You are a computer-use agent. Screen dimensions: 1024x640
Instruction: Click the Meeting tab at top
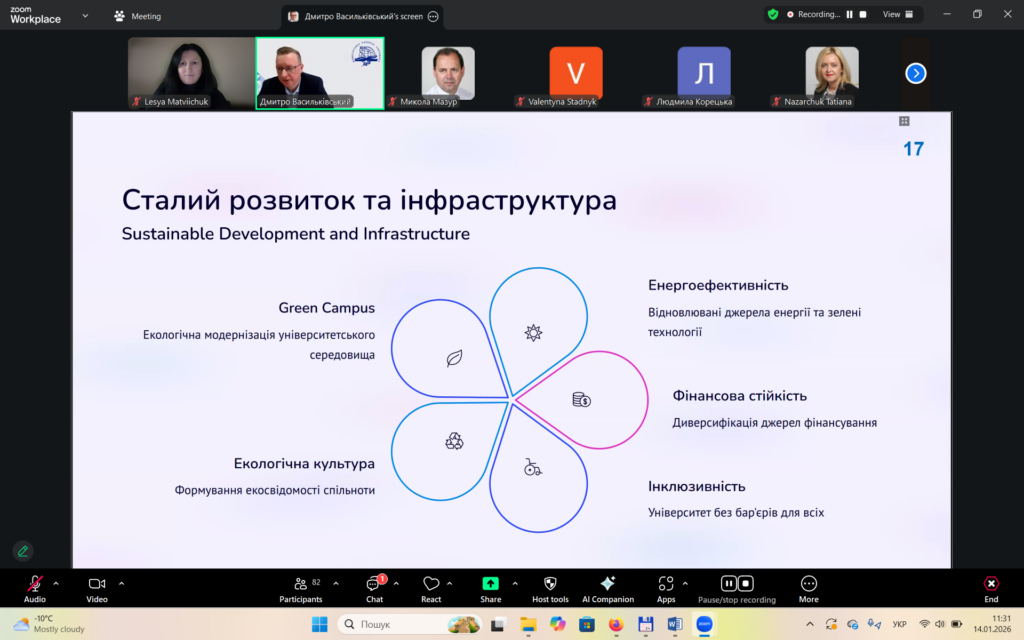point(138,16)
